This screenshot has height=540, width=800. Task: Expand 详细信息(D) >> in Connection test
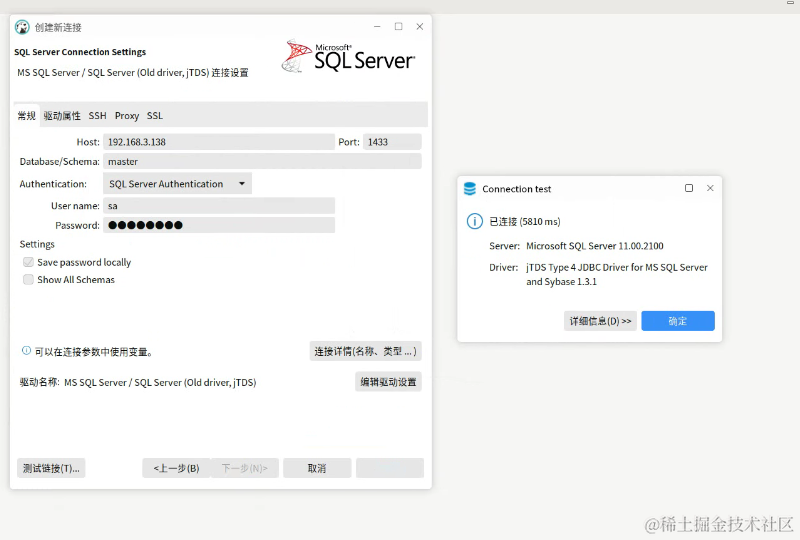click(x=601, y=321)
